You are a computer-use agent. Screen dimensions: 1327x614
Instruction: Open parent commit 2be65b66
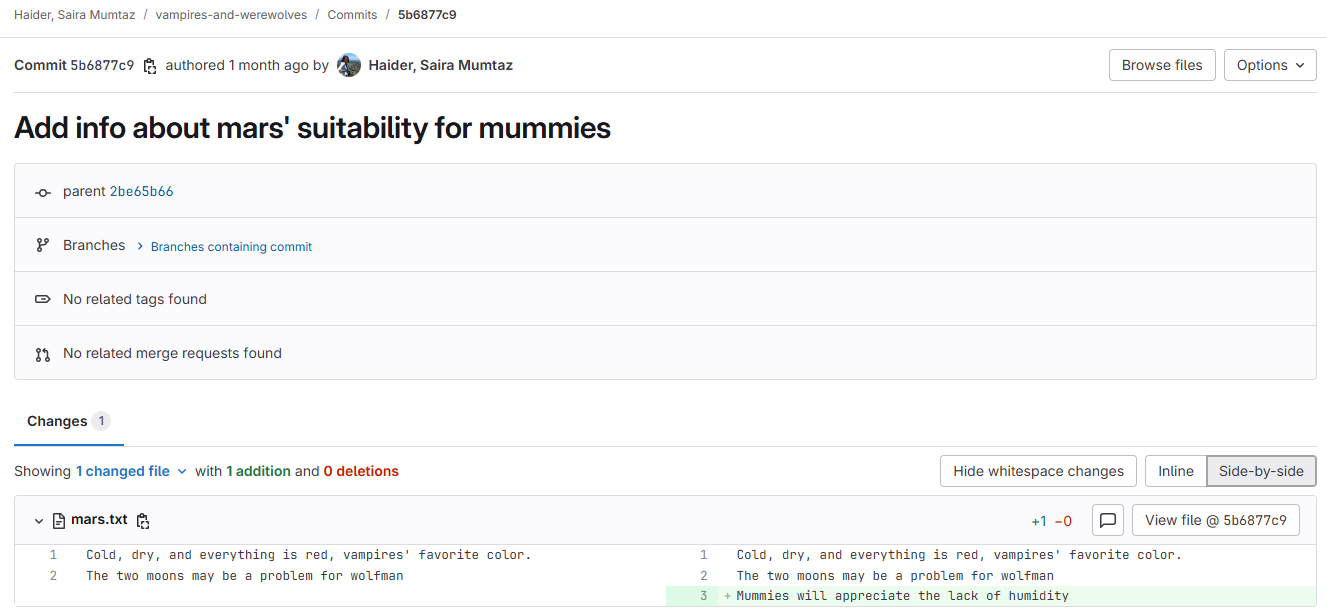coord(141,191)
